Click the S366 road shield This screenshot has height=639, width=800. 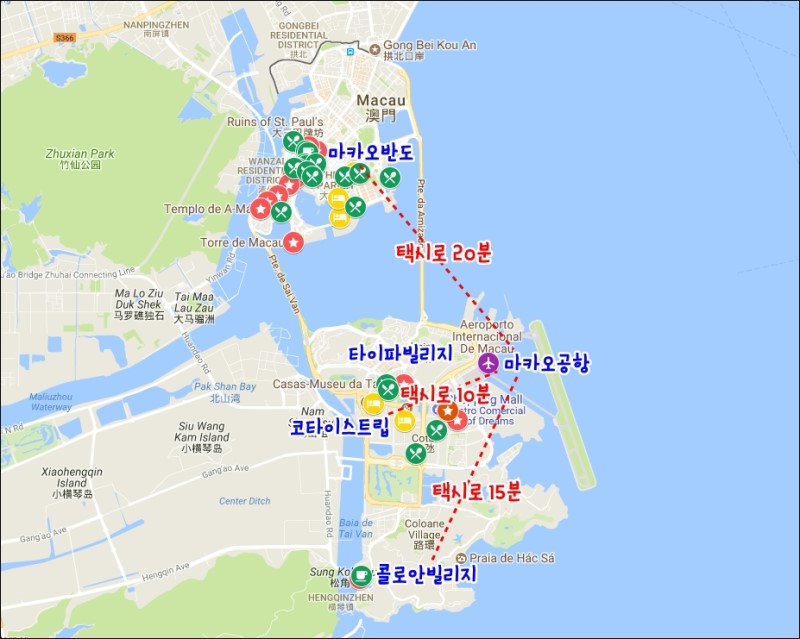click(65, 38)
